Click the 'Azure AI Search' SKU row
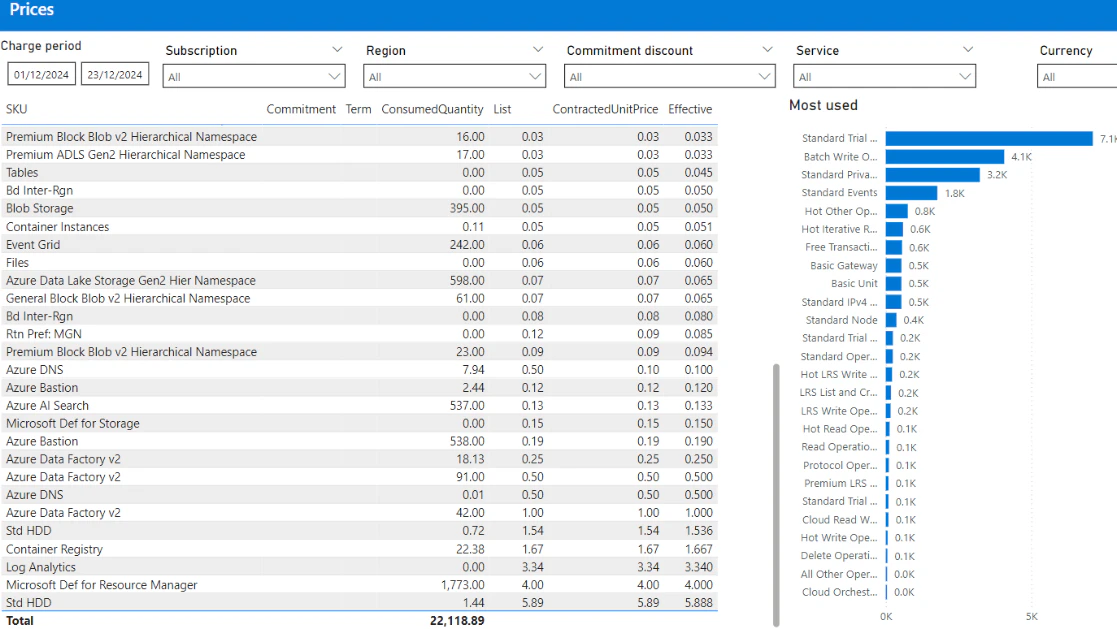Screen dimensions: 1117x629 359,405
